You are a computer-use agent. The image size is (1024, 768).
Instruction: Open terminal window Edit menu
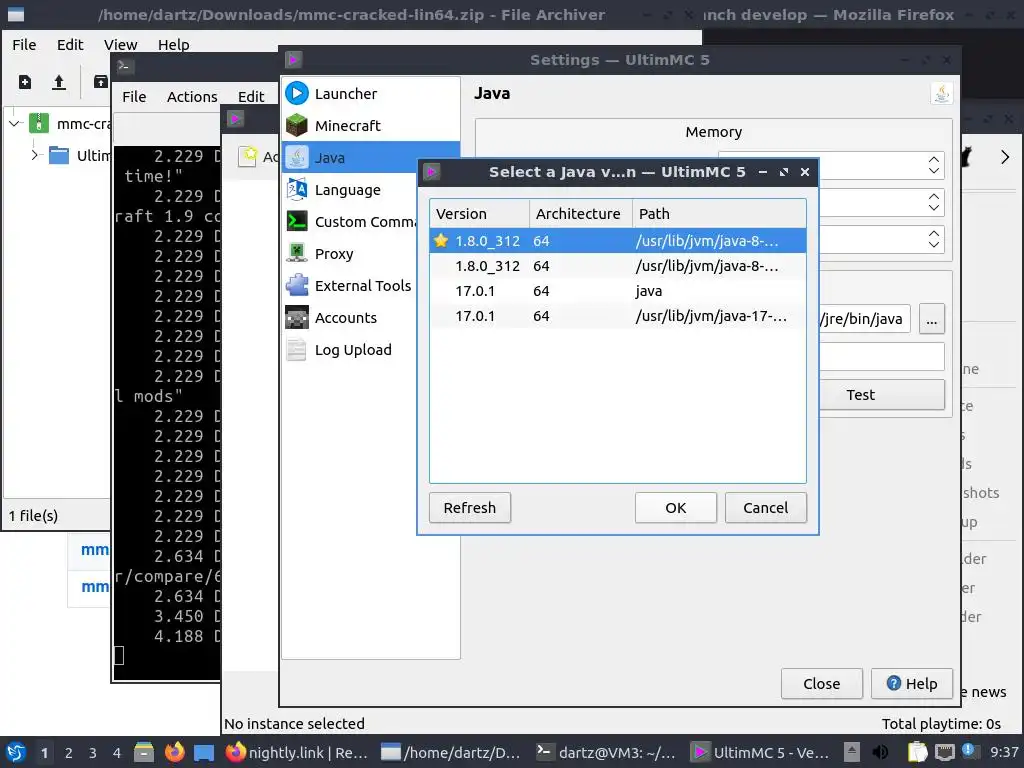251,97
